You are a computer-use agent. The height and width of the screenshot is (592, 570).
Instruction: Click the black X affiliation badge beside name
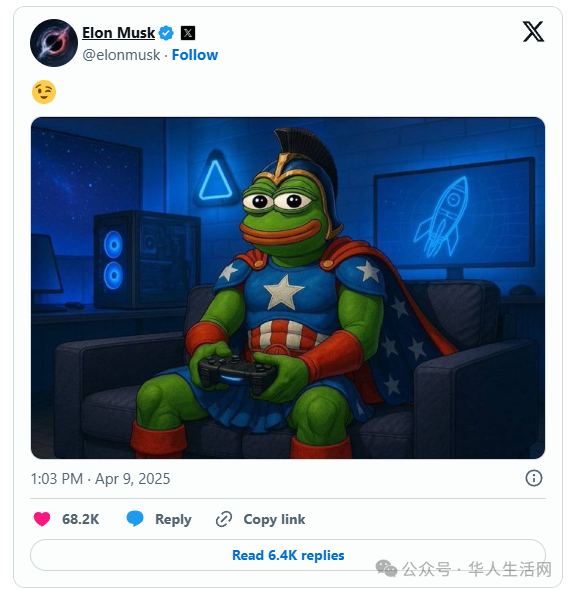click(x=188, y=33)
